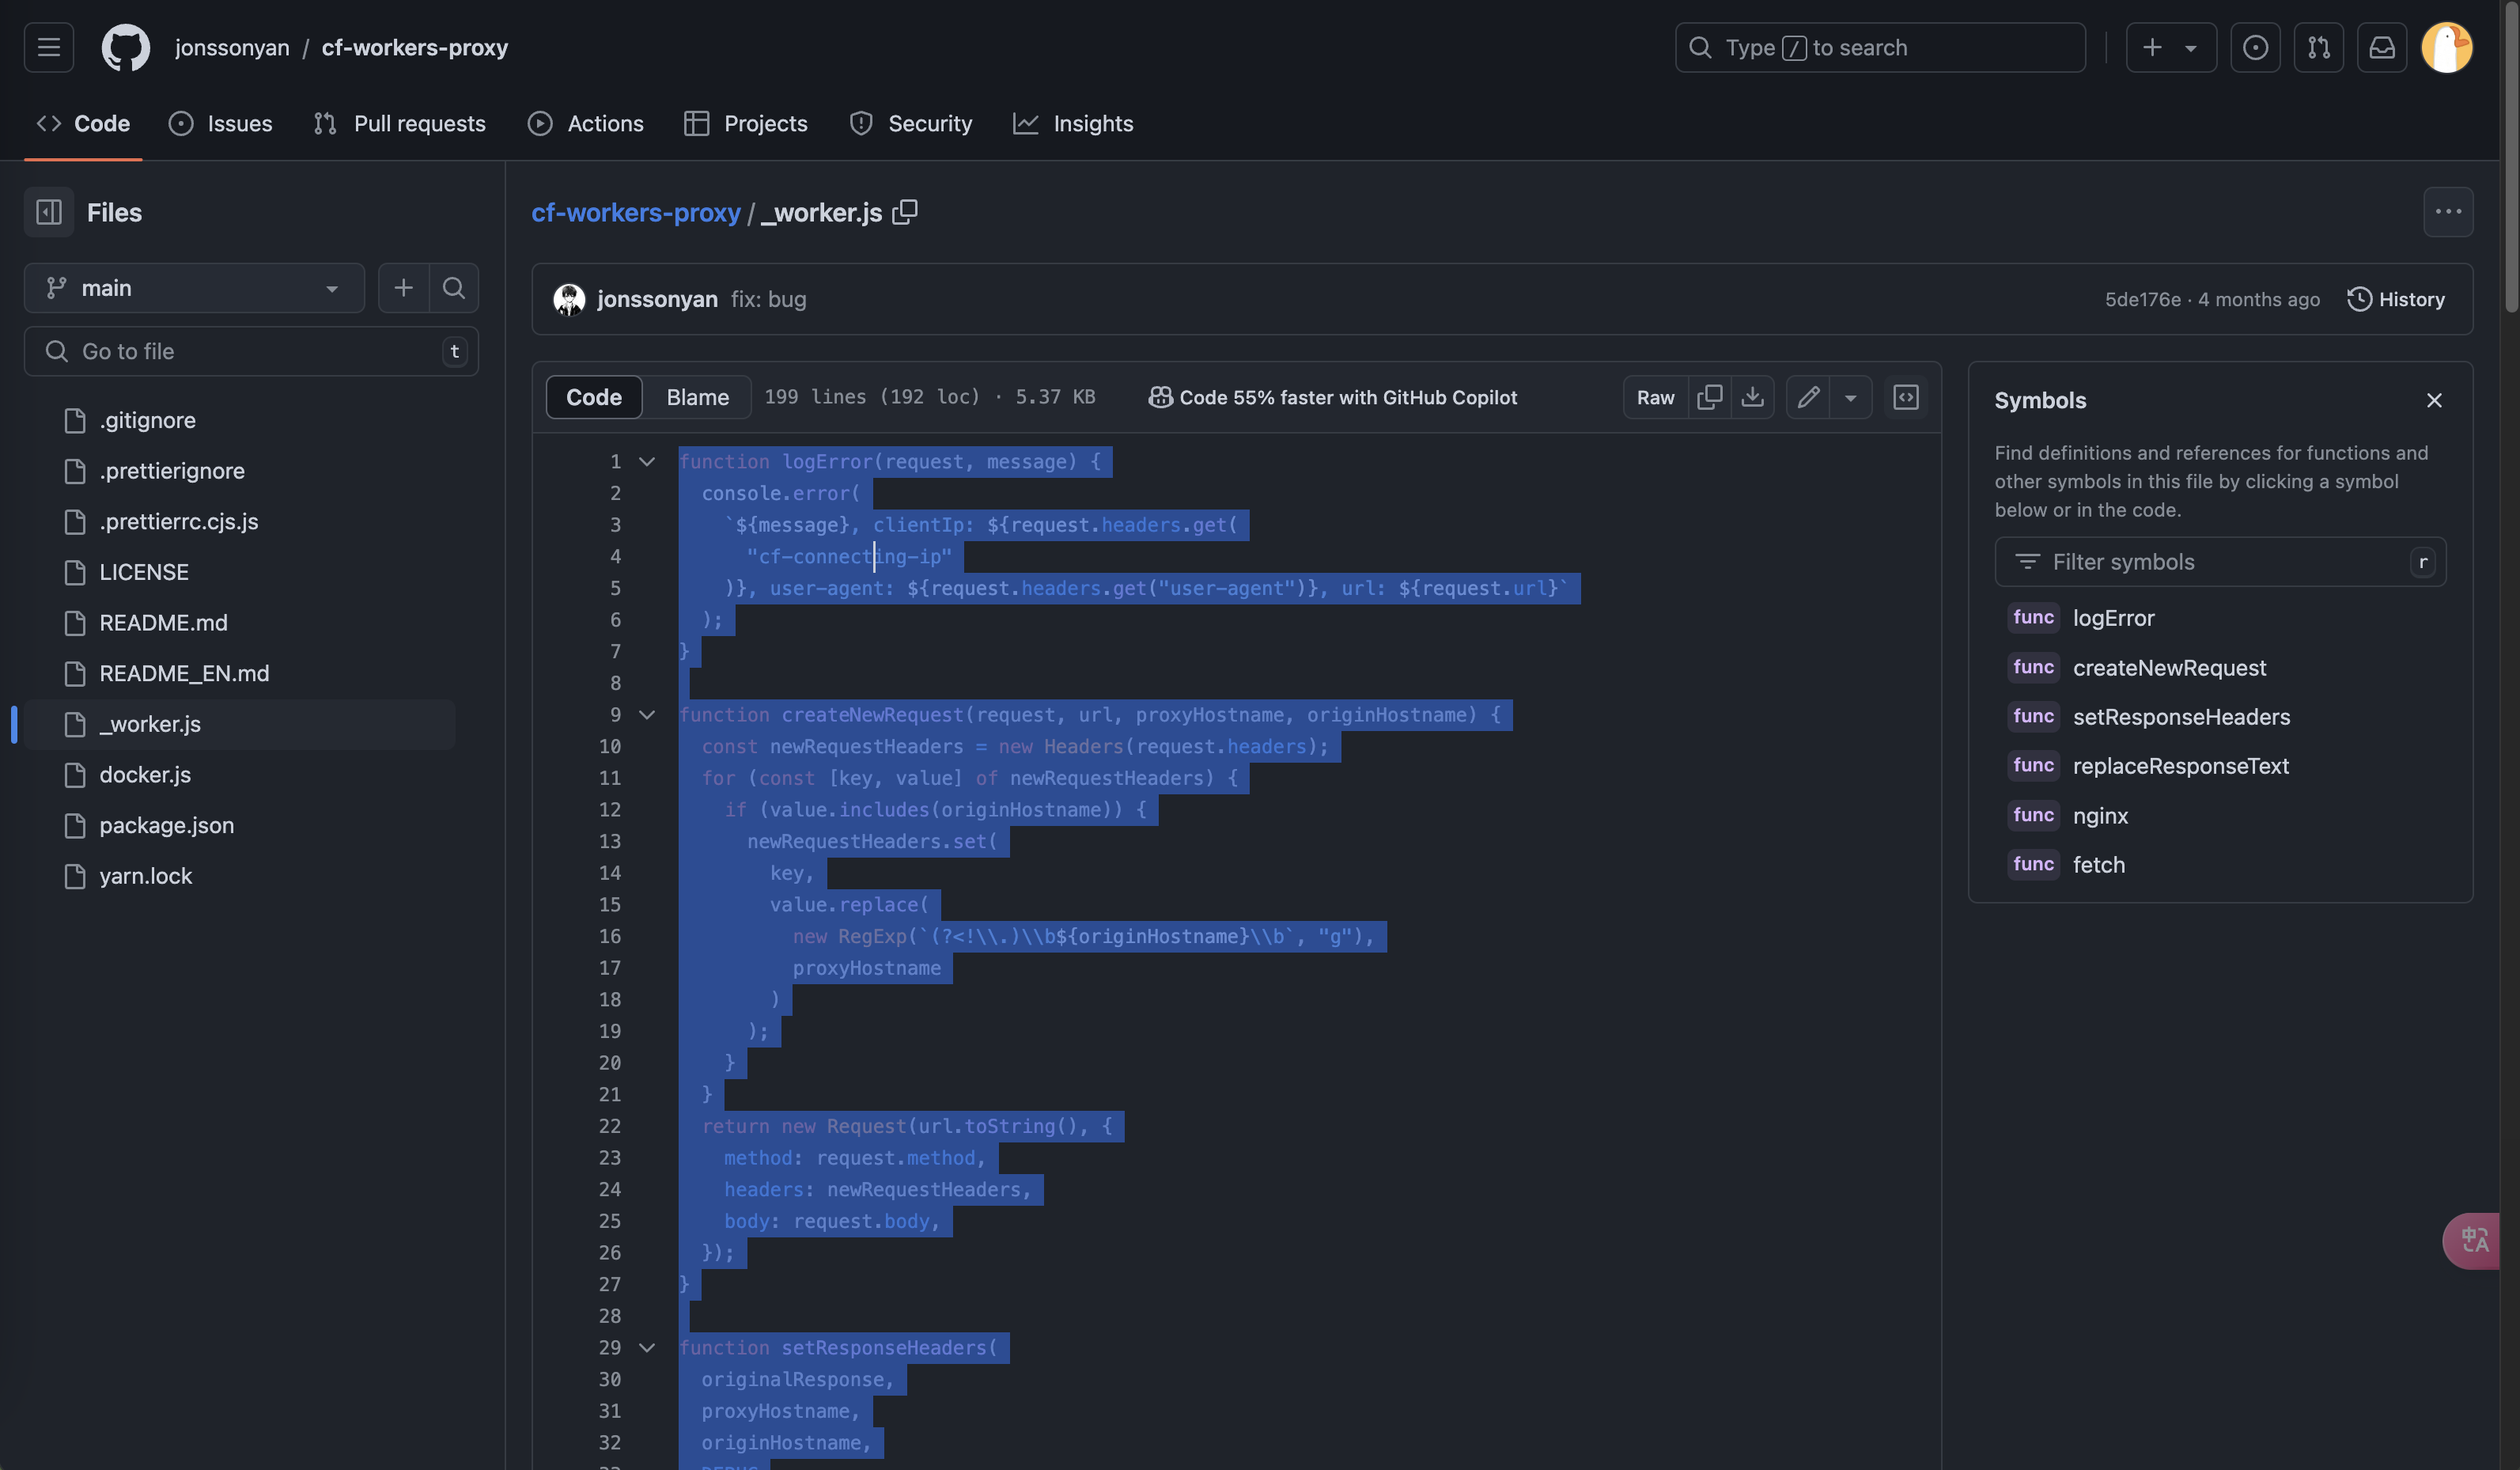Open the main branch dropdown
Viewport: 2520px width, 1470px height.
[x=194, y=288]
